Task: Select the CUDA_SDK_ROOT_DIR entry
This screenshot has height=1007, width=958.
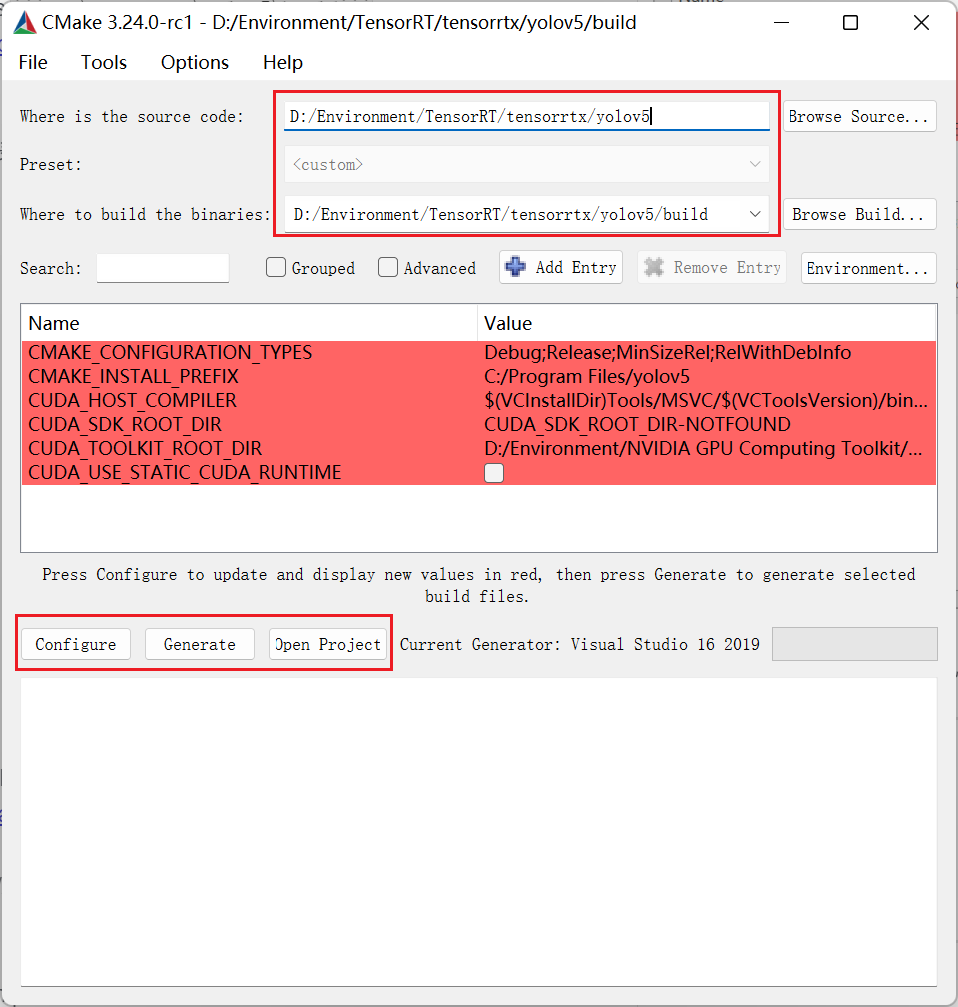Action: click(478, 425)
